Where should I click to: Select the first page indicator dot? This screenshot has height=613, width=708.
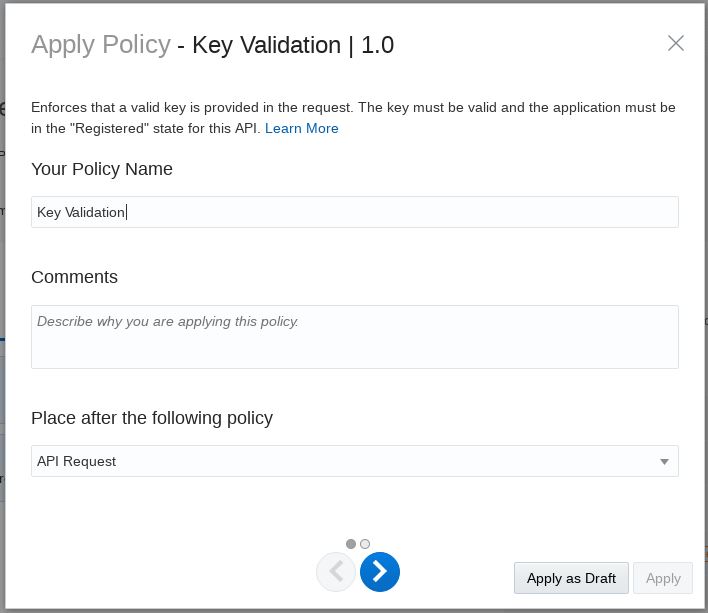pyautogui.click(x=351, y=544)
